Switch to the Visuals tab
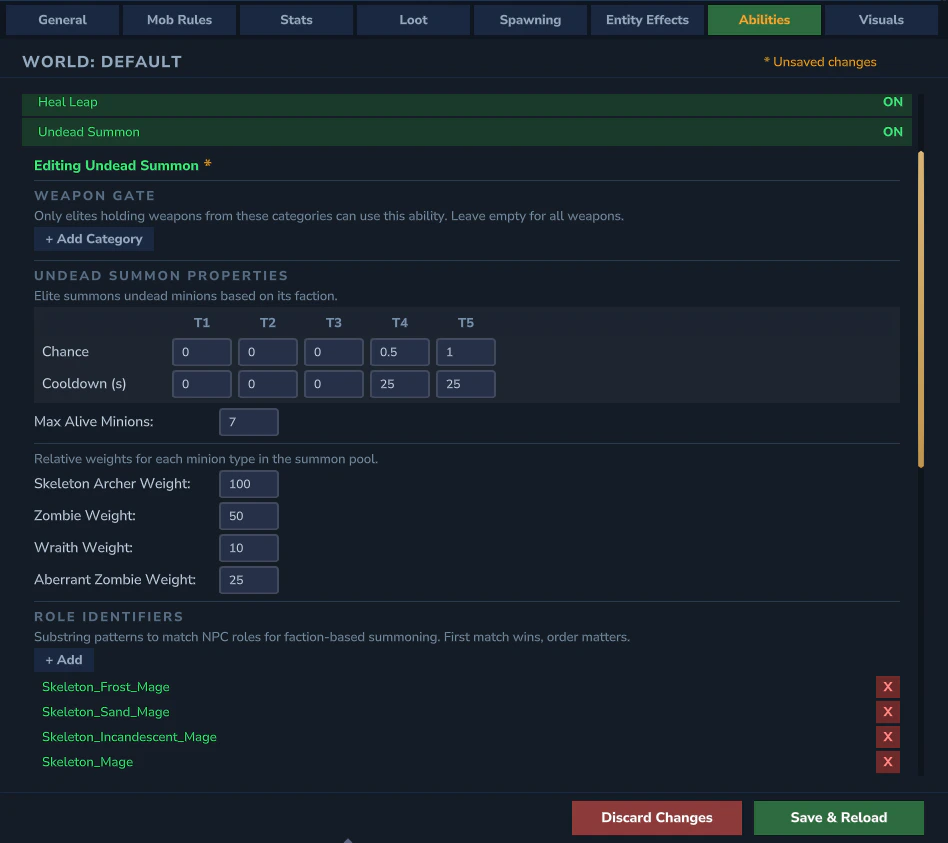The width and height of the screenshot is (948, 843). point(881,20)
